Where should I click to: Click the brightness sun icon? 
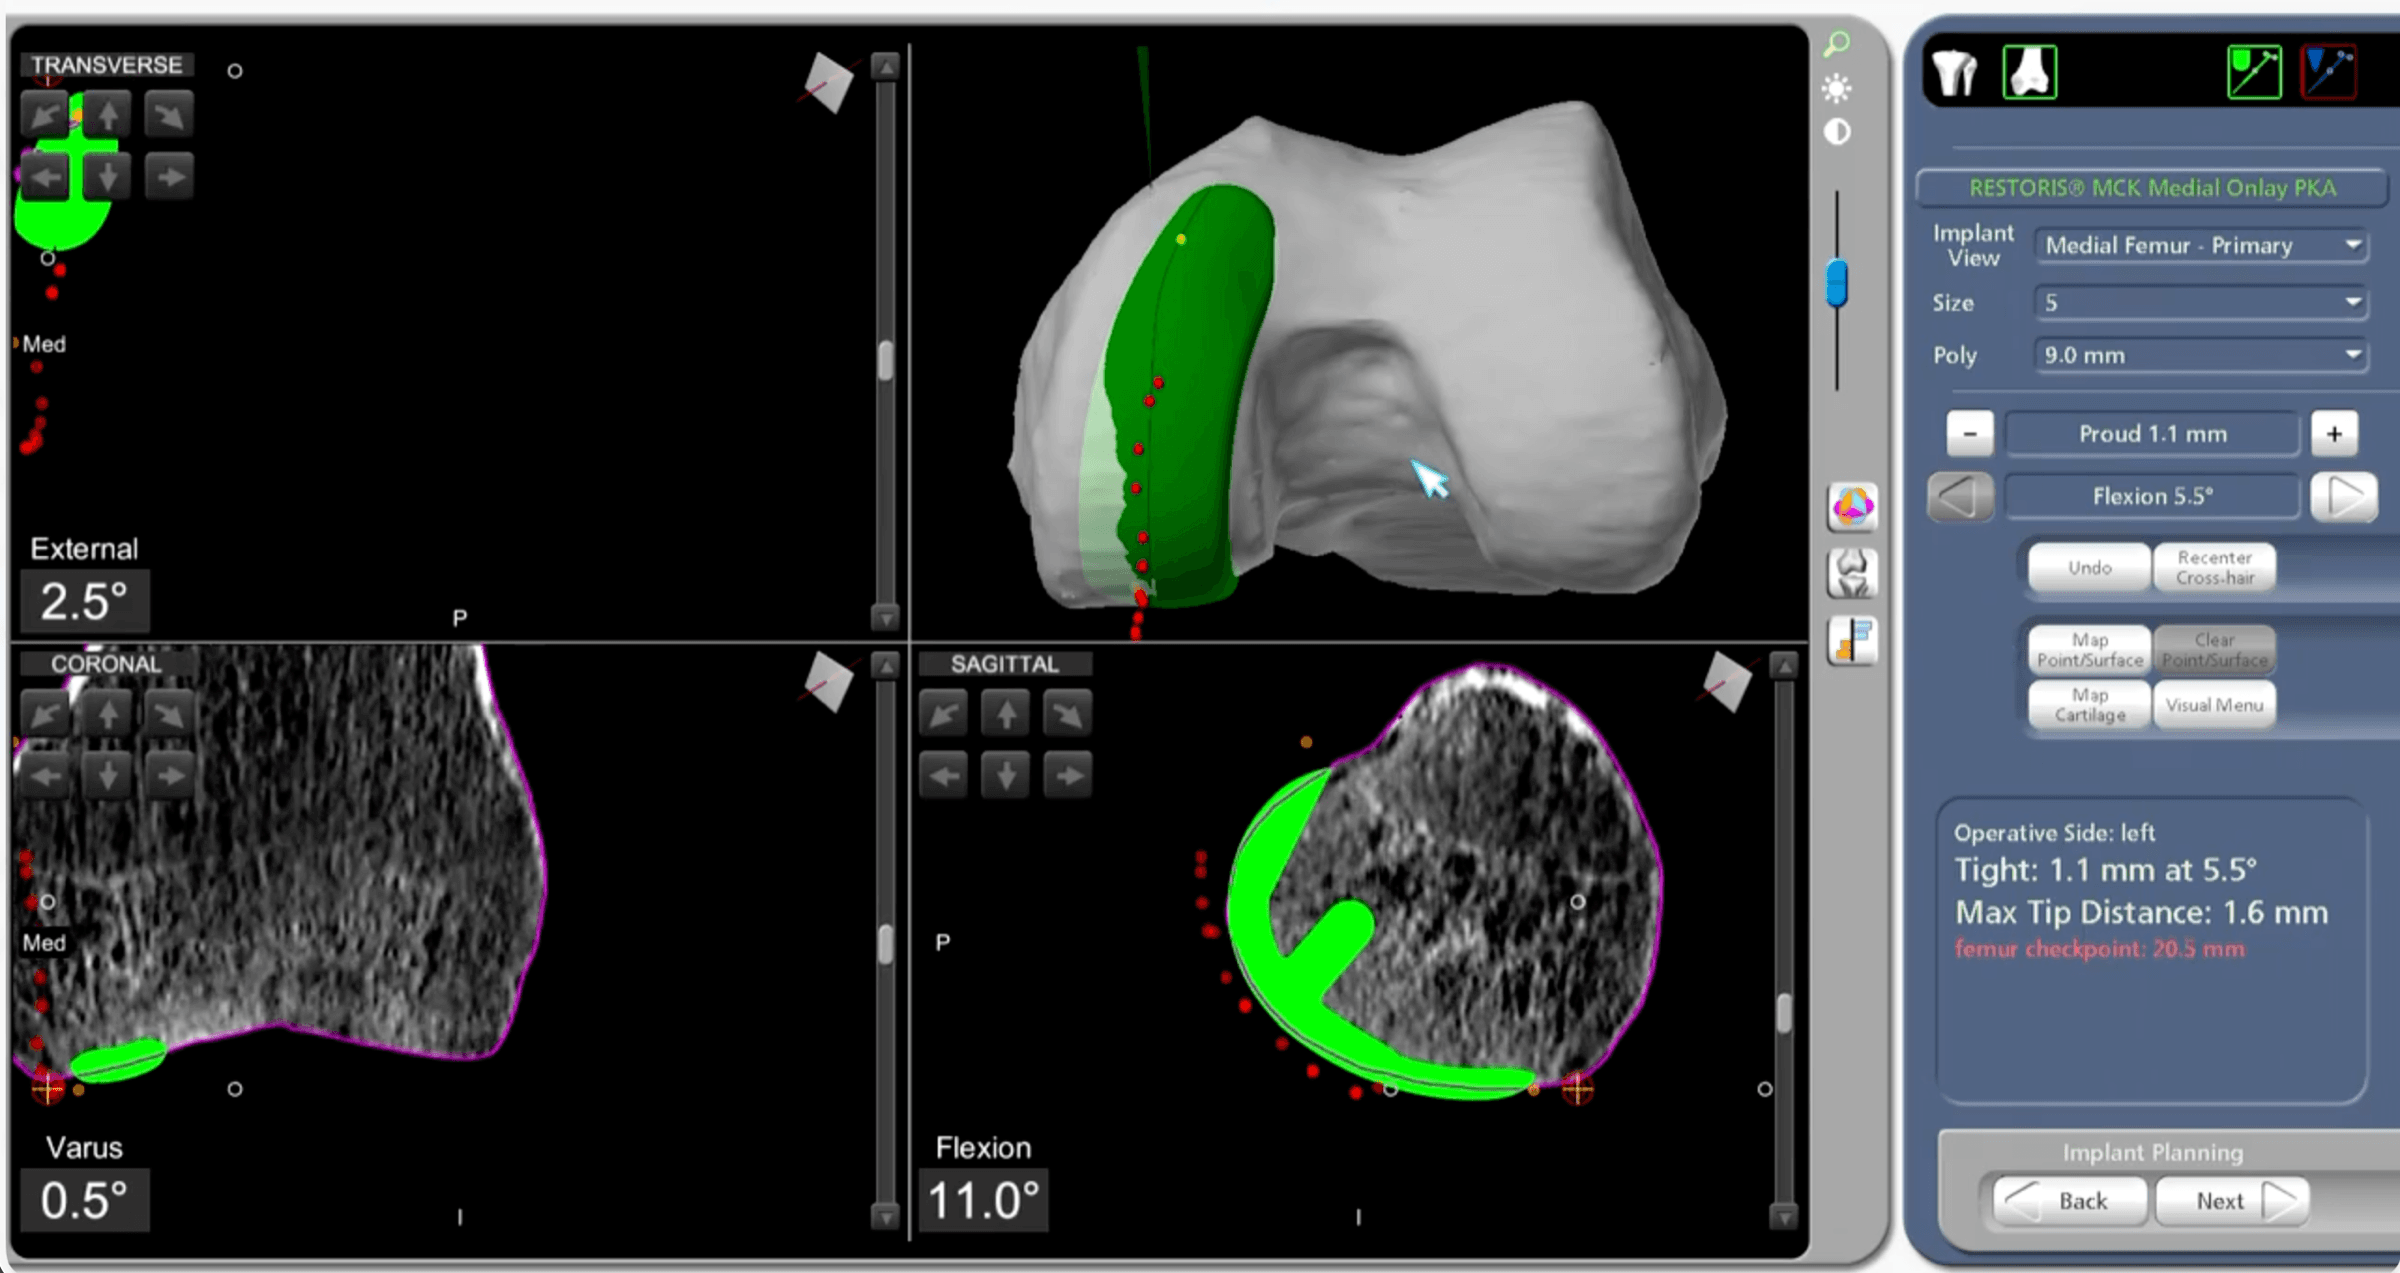1837,89
